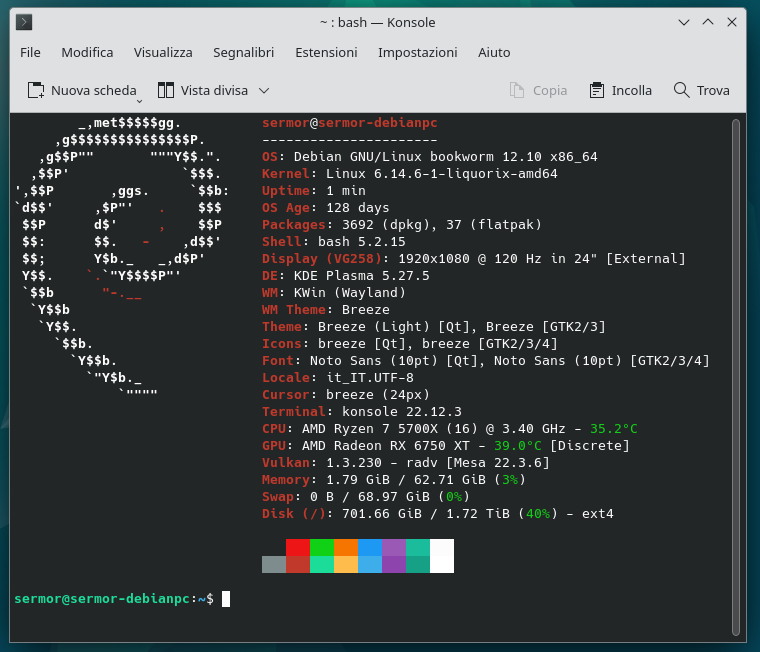The height and width of the screenshot is (652, 760).
Task: Click the 'Swap: 0 B / 68.97 GiB' line
Action: tap(365, 496)
